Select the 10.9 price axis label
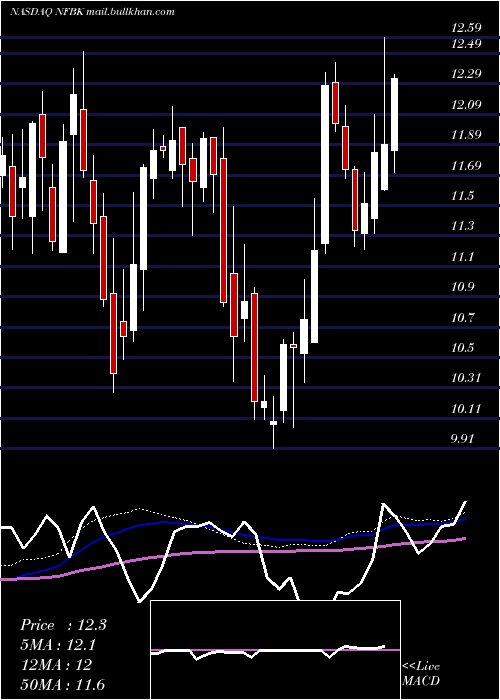The width and height of the screenshot is (500, 700). click(x=462, y=287)
